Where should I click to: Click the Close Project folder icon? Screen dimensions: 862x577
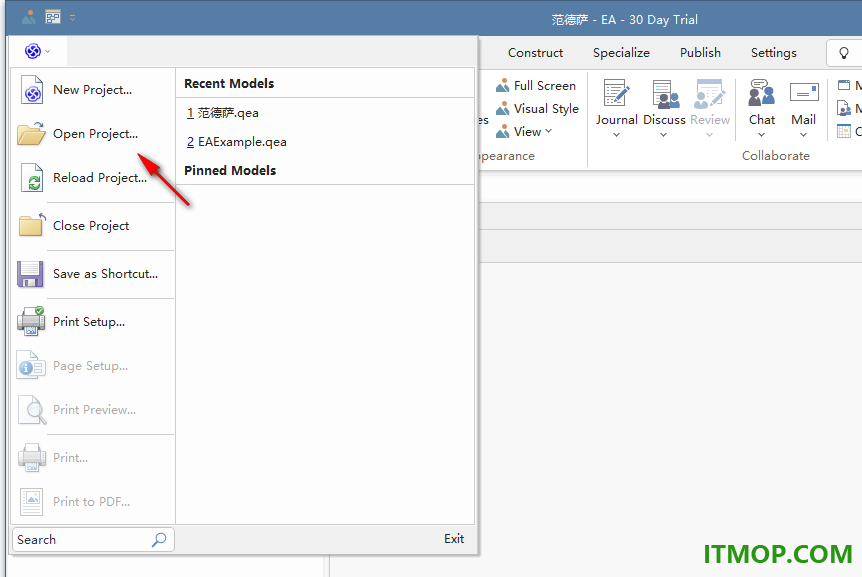31,225
